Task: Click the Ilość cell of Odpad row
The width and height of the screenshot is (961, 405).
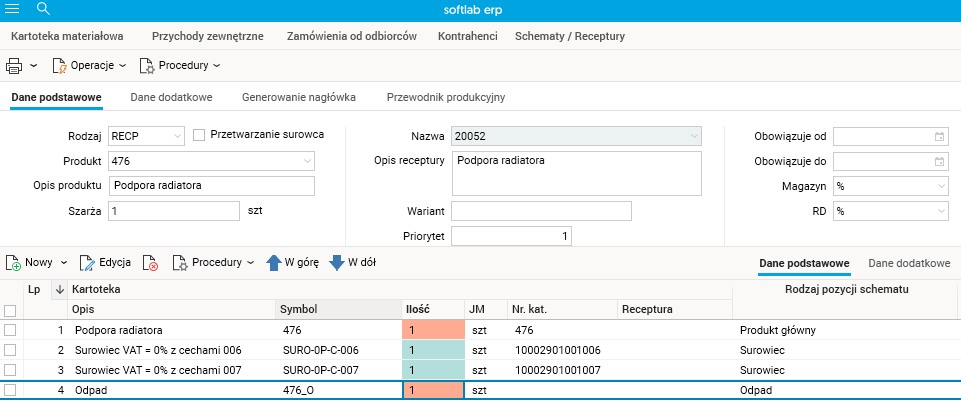Action: 433,390
